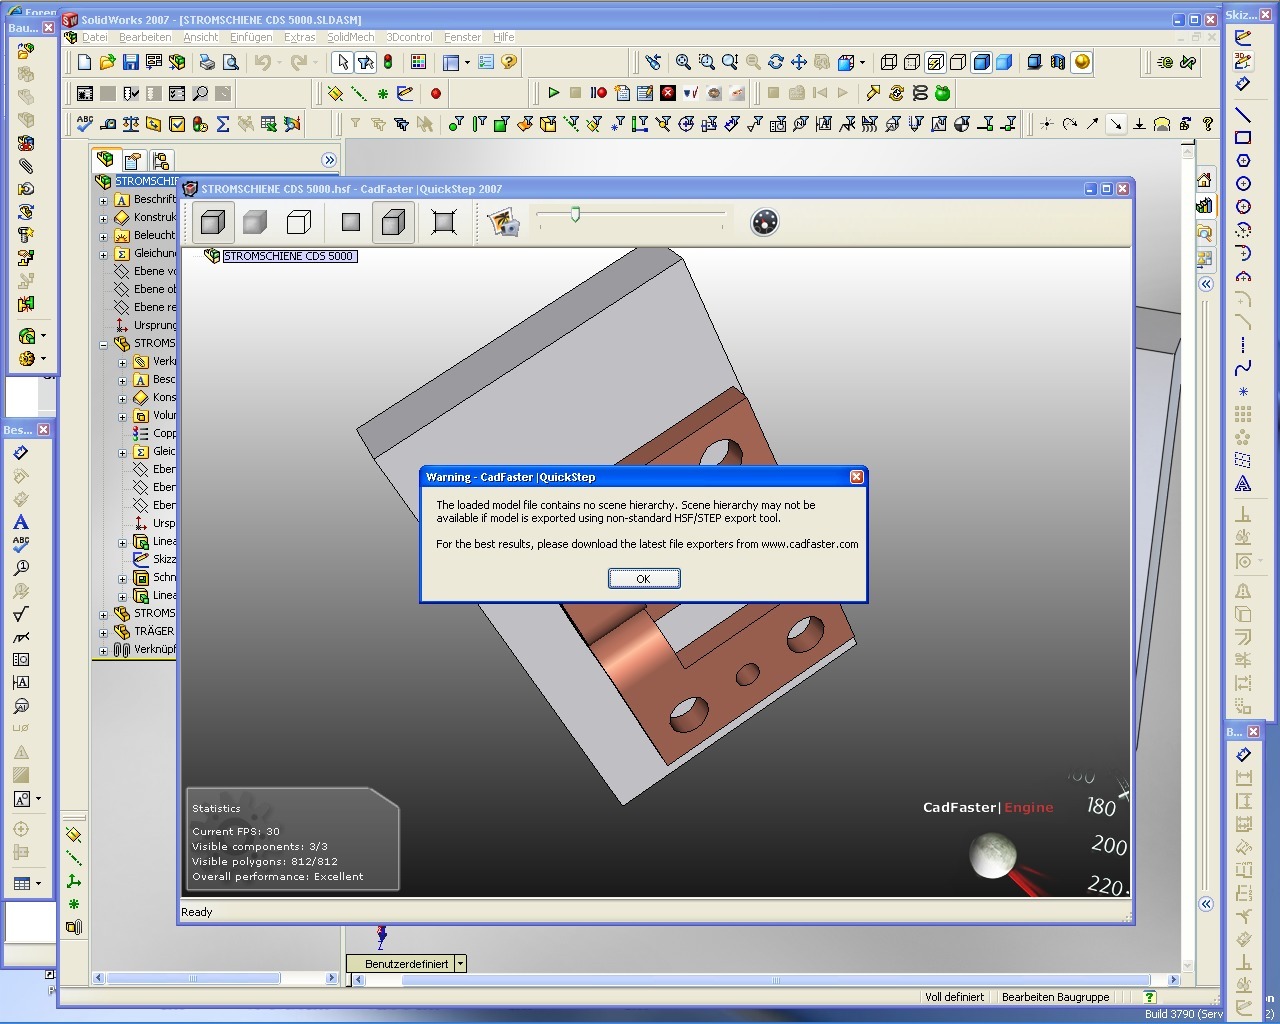This screenshot has width=1280, height=1024.
Task: Enable shaded with edges display in QuickStep
Action: [x=212, y=222]
